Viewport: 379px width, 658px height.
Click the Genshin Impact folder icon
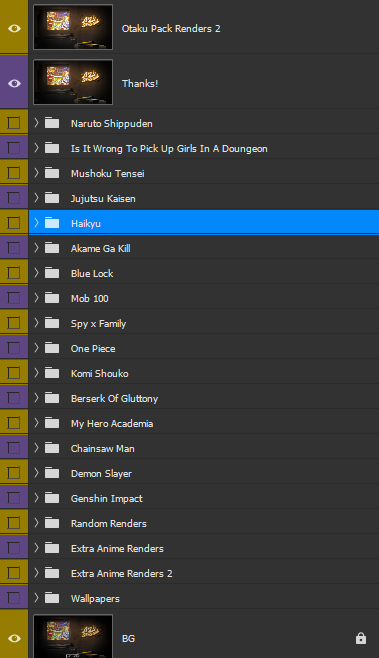tap(52, 498)
